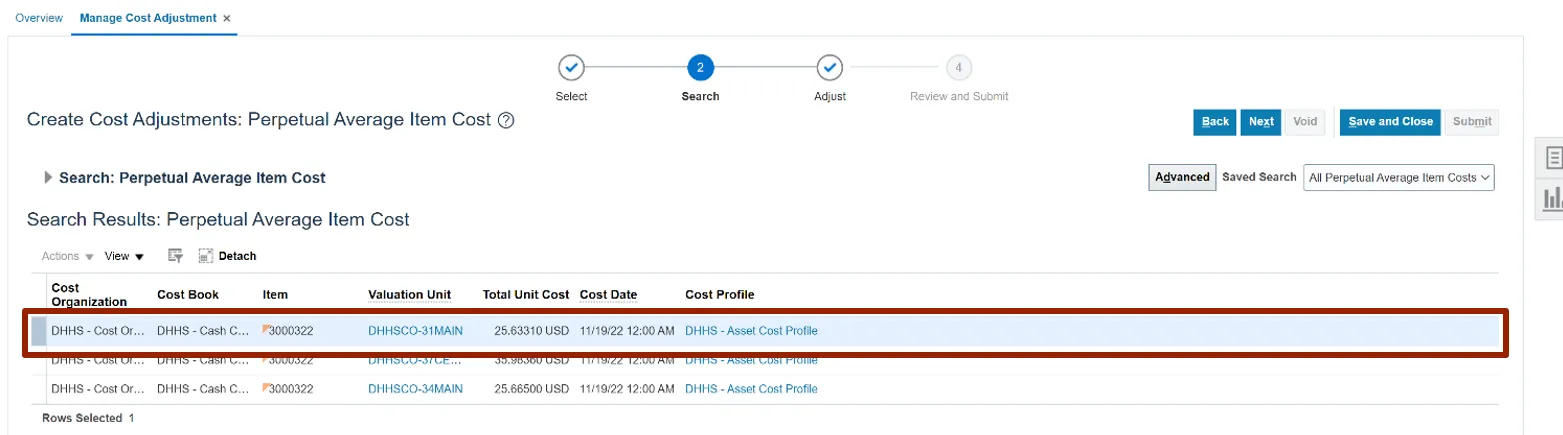Open the Saved Search dropdown
1563x435 pixels.
(x=1398, y=178)
